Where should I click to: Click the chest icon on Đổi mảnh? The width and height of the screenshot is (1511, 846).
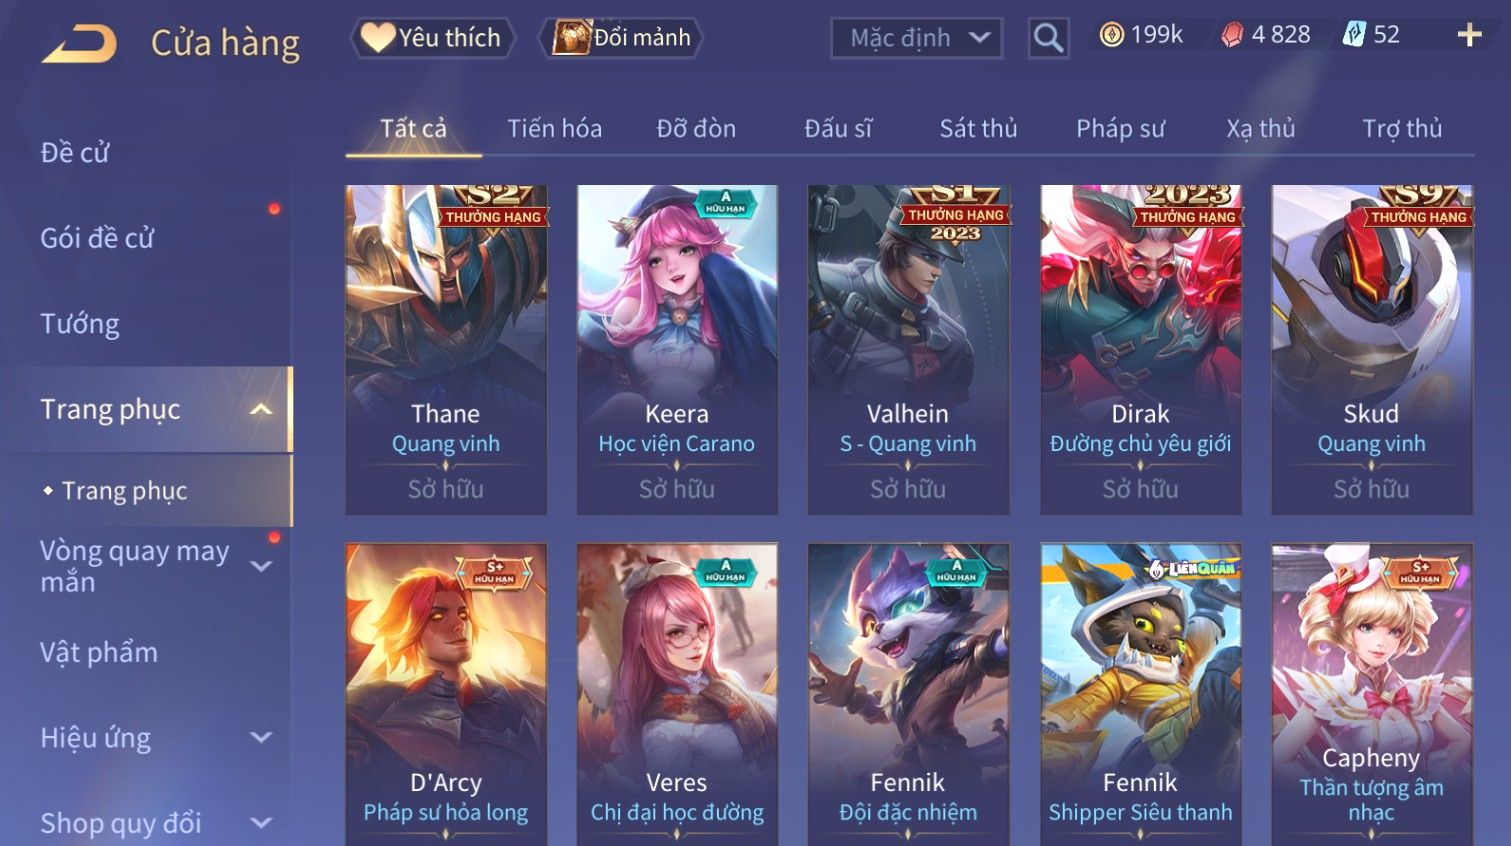(572, 37)
